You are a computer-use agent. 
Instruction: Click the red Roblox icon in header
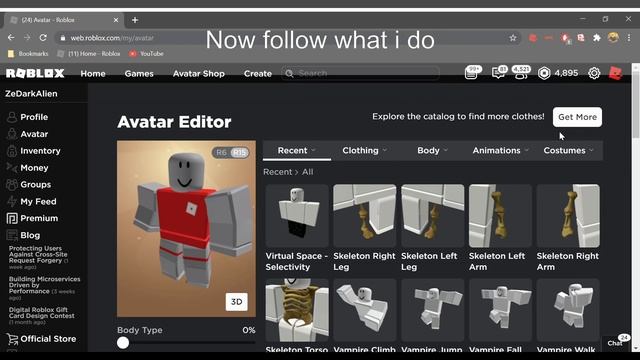[x=616, y=73]
